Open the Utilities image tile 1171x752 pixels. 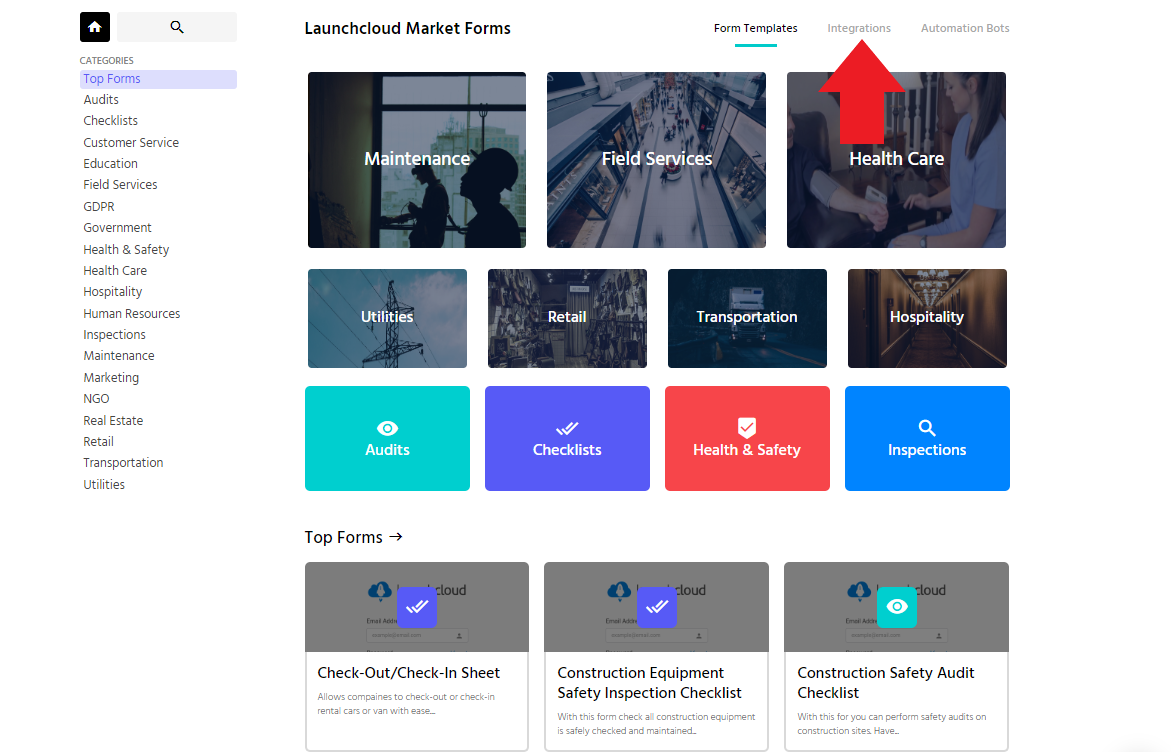387,318
